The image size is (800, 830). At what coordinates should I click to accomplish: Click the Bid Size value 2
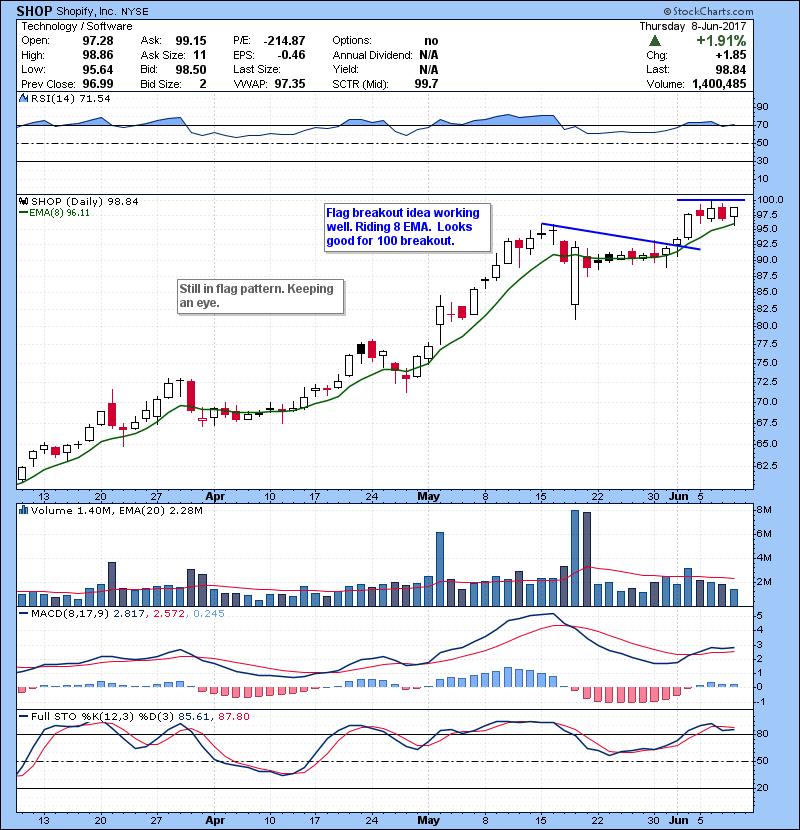[x=203, y=84]
